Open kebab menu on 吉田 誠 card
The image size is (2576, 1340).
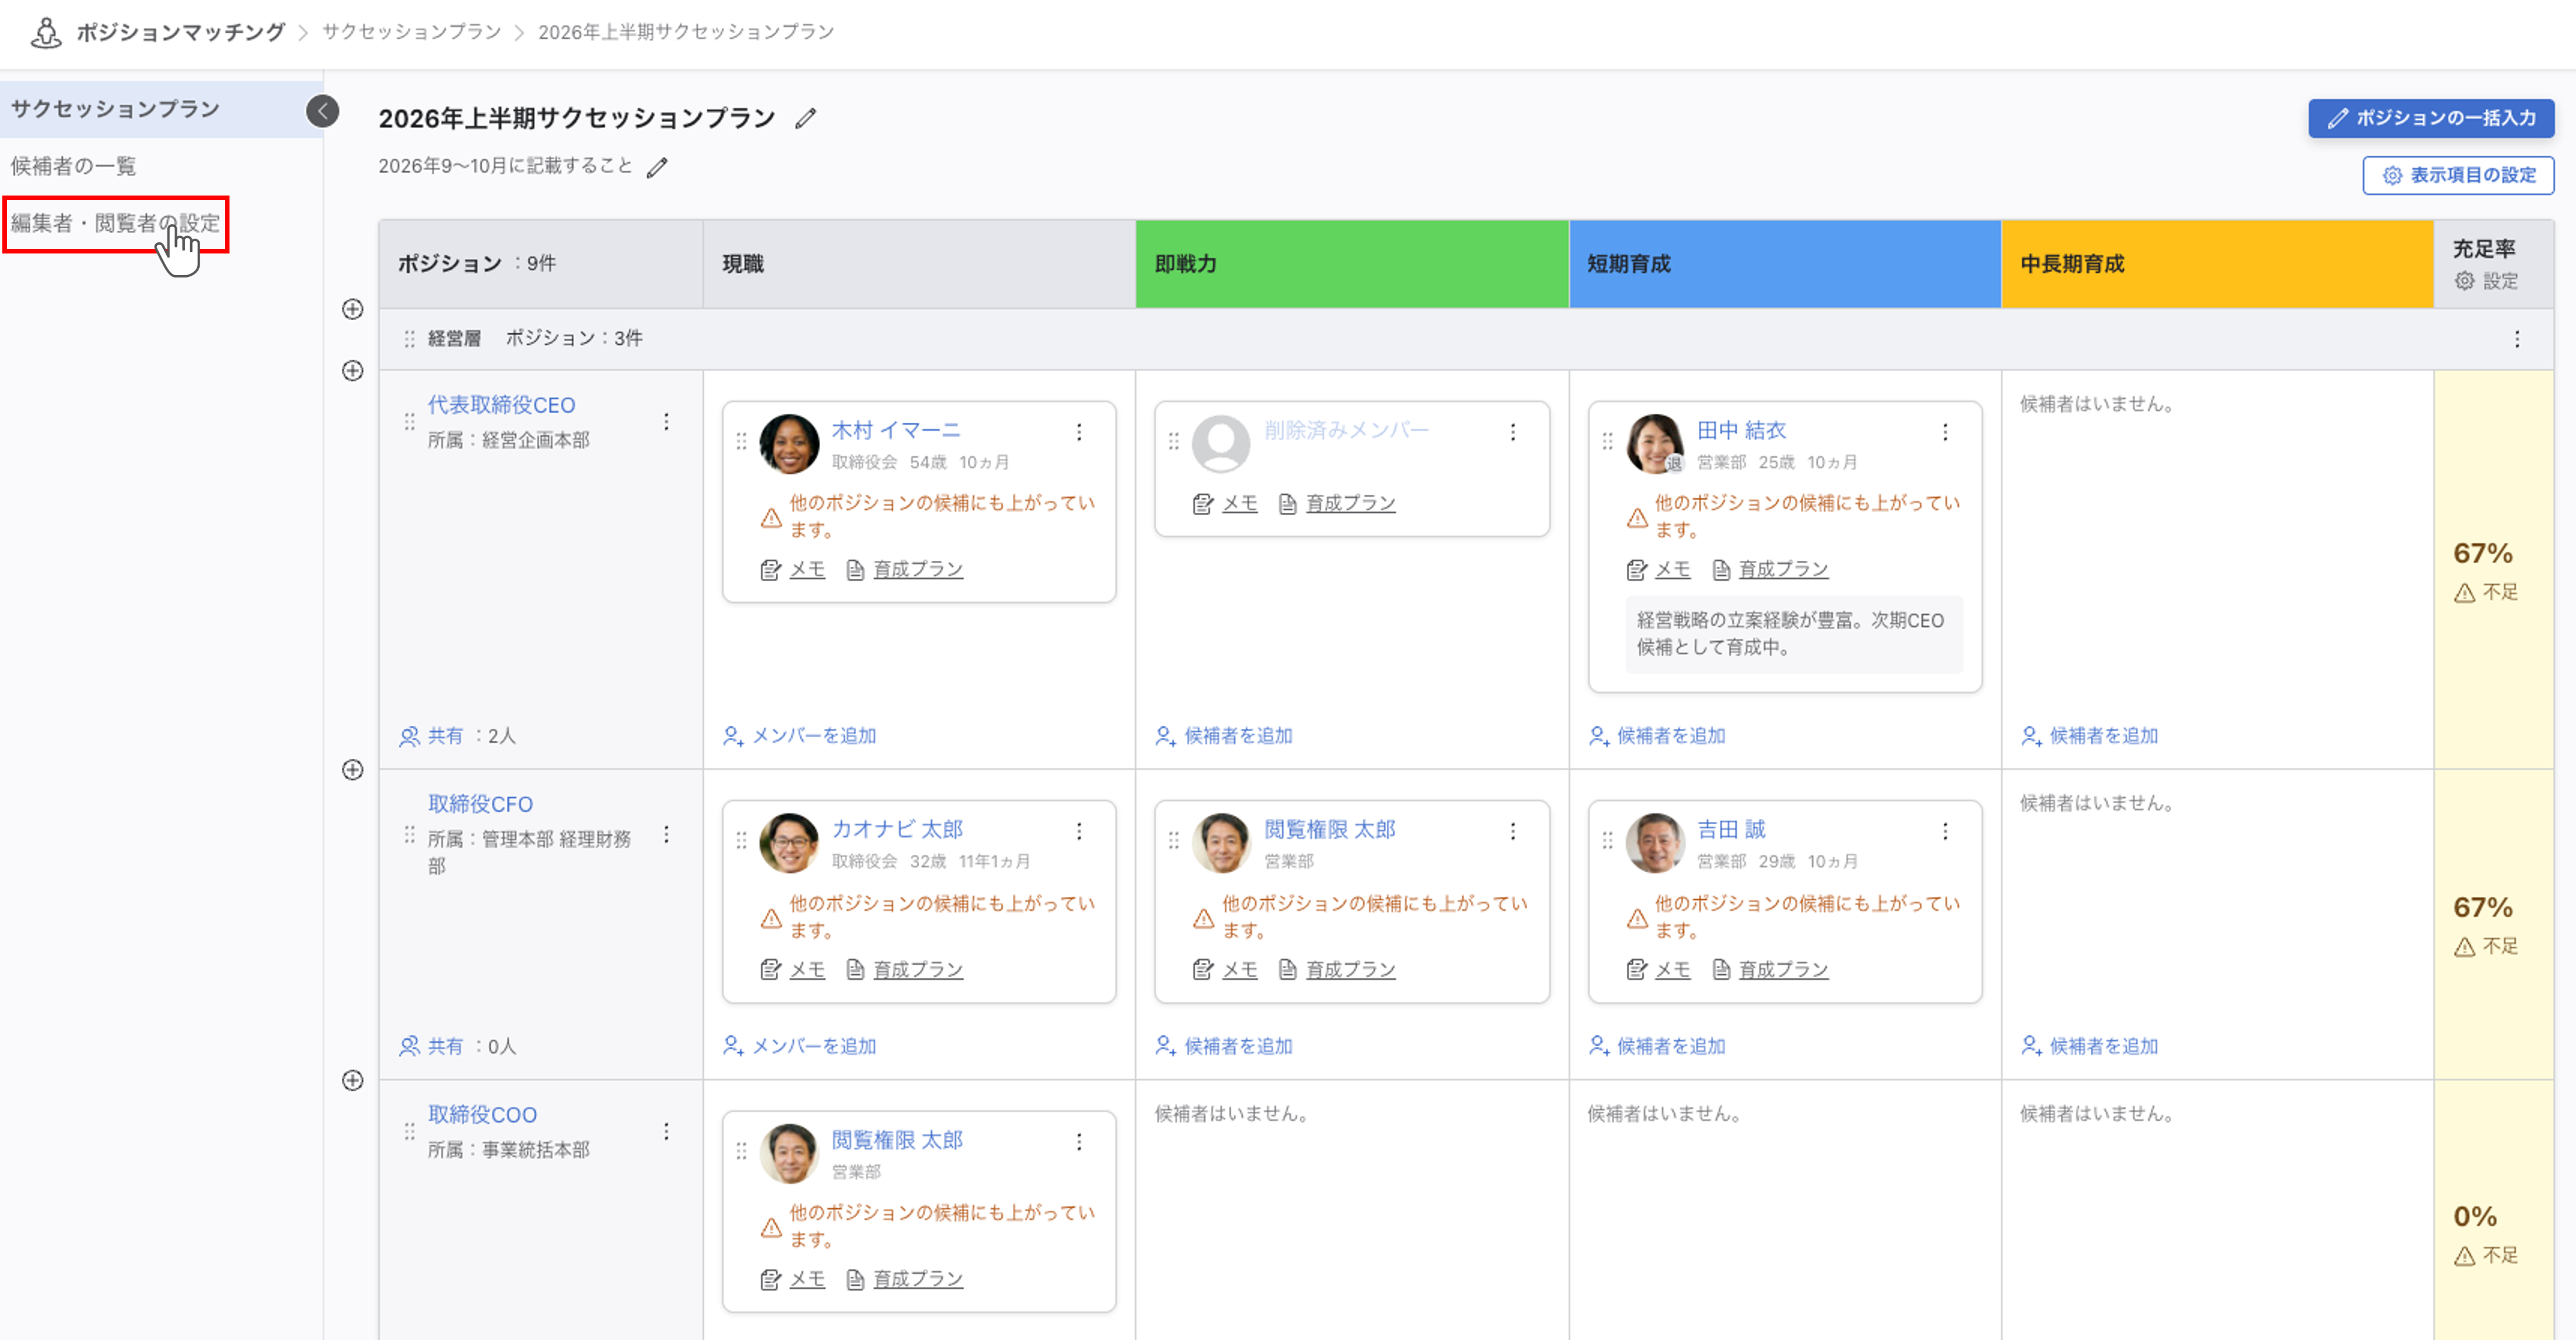coord(1945,831)
